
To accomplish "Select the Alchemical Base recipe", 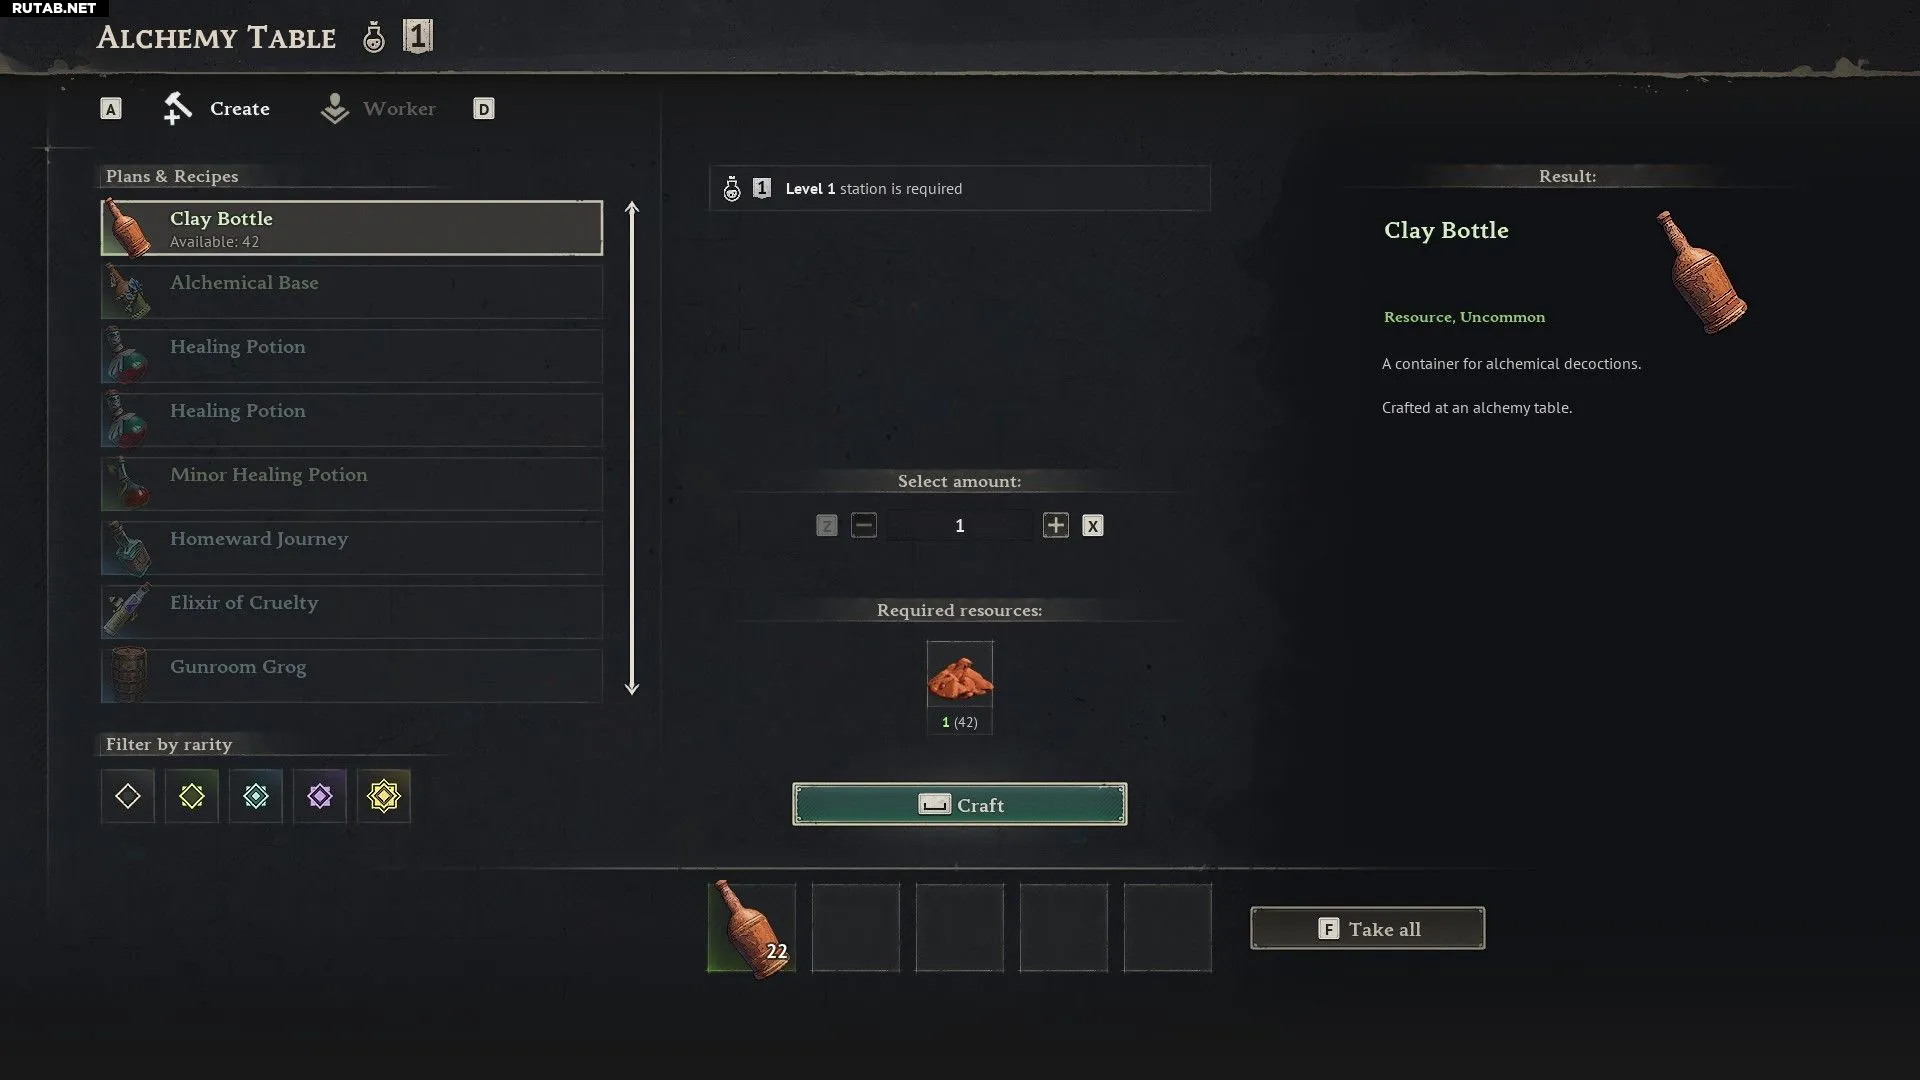I will 352,291.
